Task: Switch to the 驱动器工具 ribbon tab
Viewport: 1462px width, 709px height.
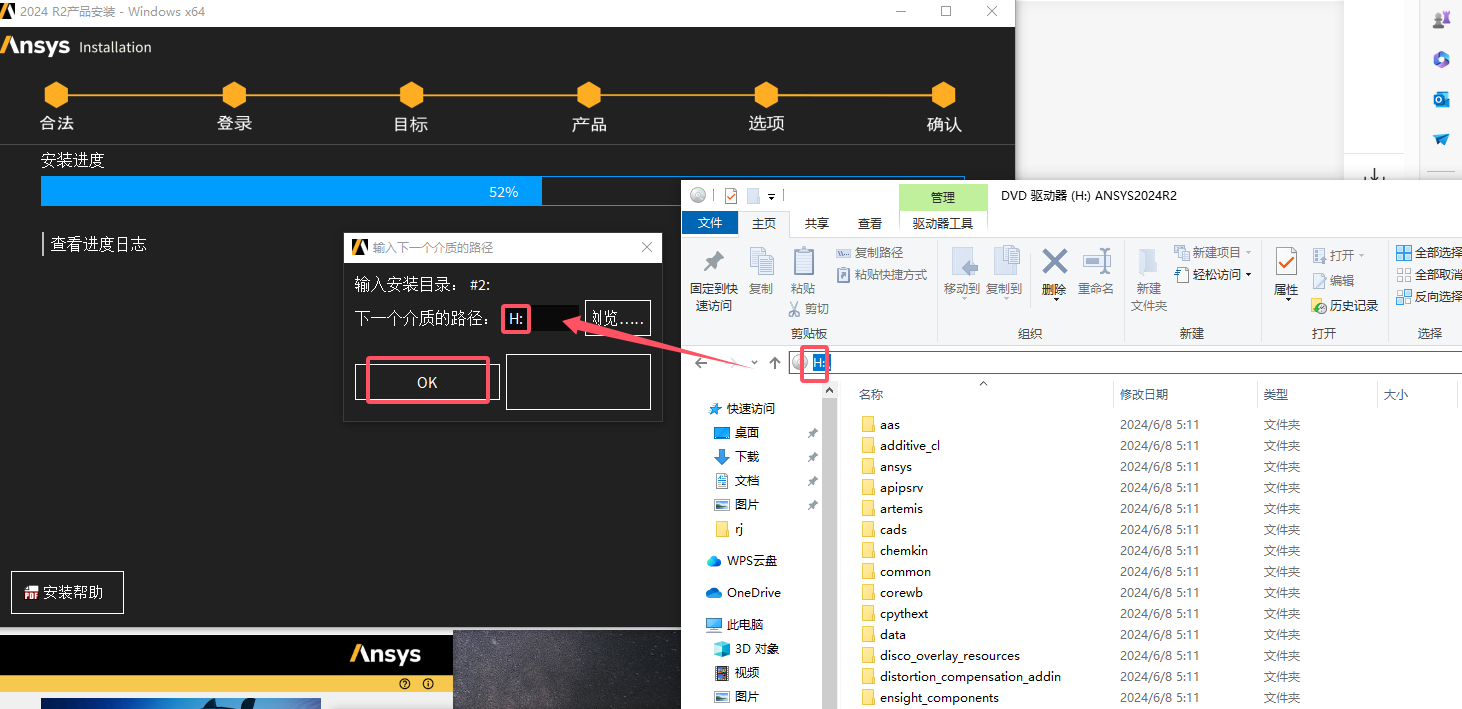Action: (943, 222)
